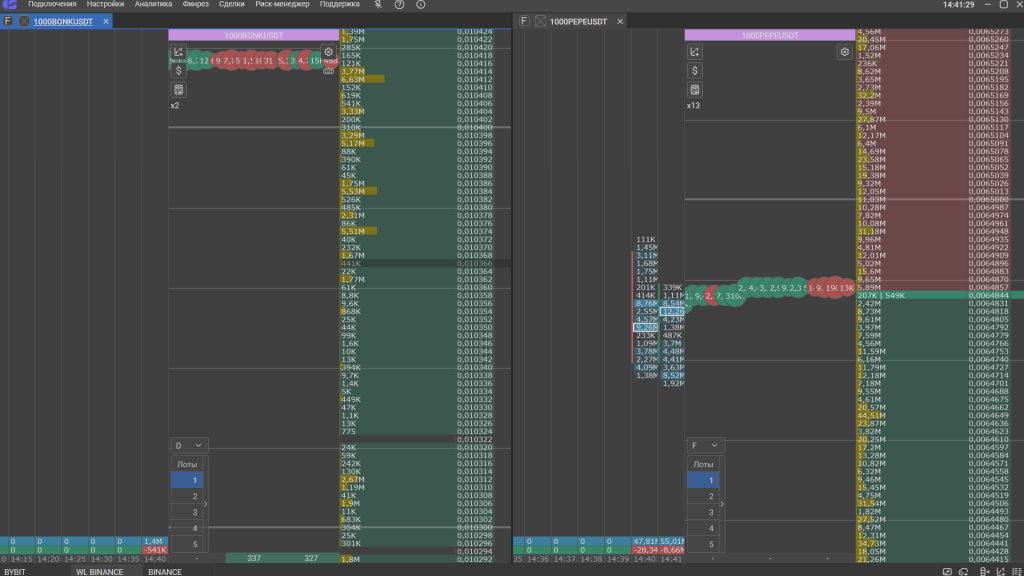Open gear settings for 1000BONKUSDT order book
Screen dimensions: 1024x576
329,52
